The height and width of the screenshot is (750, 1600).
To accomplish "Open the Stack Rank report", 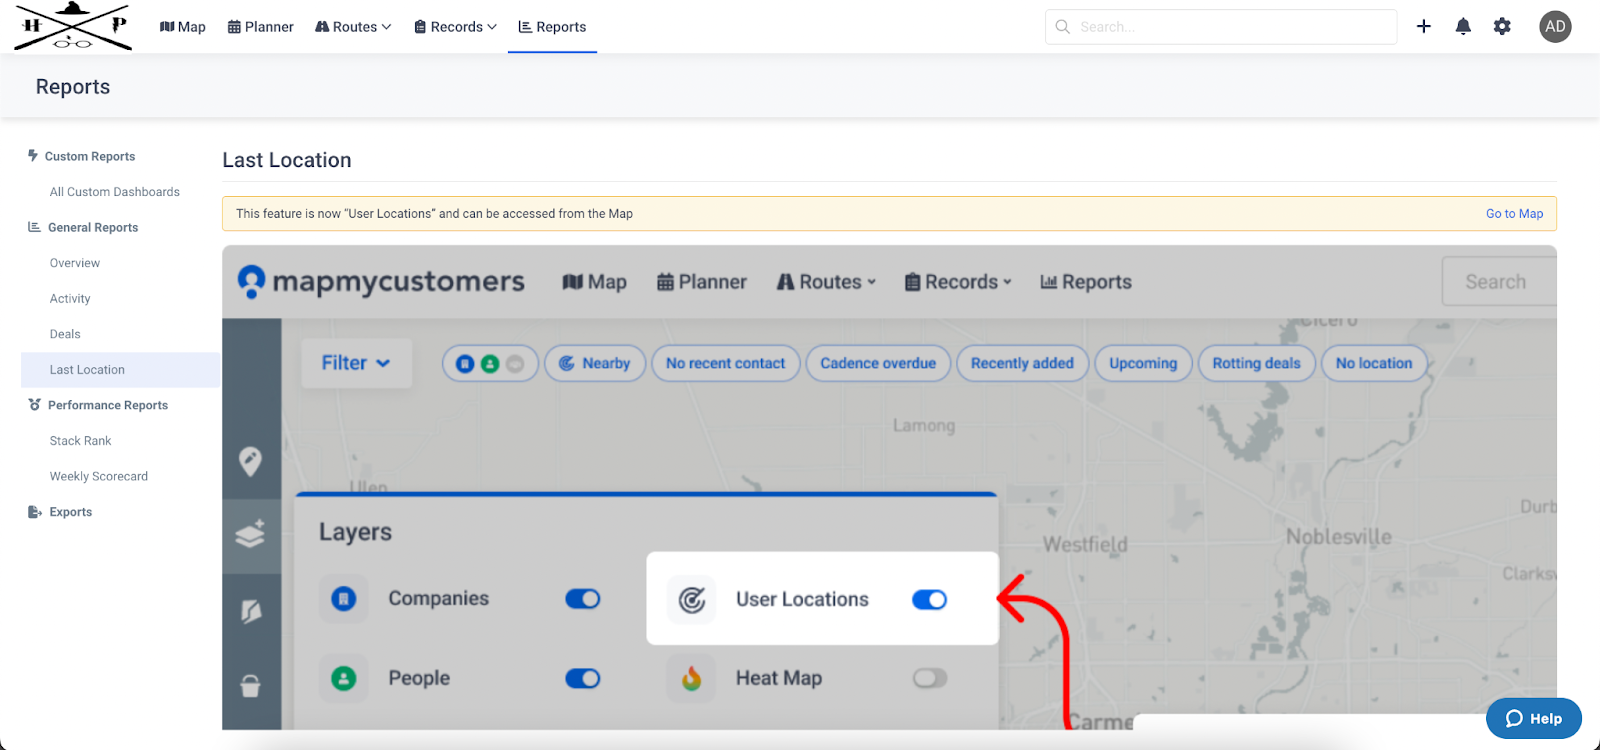I will tap(81, 441).
